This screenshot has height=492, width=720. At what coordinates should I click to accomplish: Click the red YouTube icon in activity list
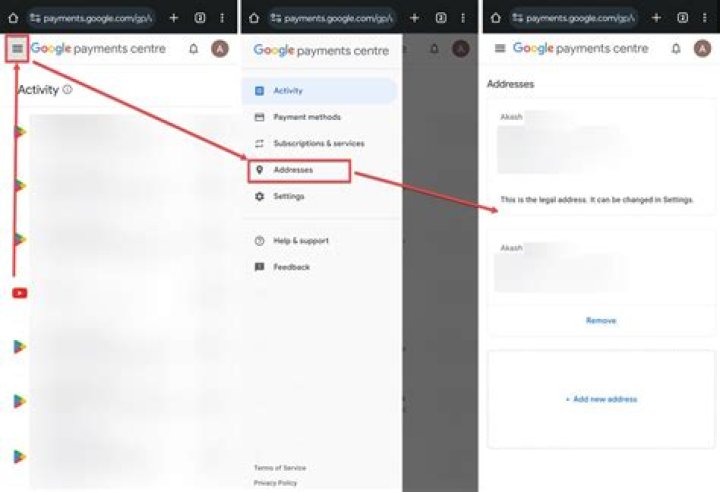click(x=19, y=293)
